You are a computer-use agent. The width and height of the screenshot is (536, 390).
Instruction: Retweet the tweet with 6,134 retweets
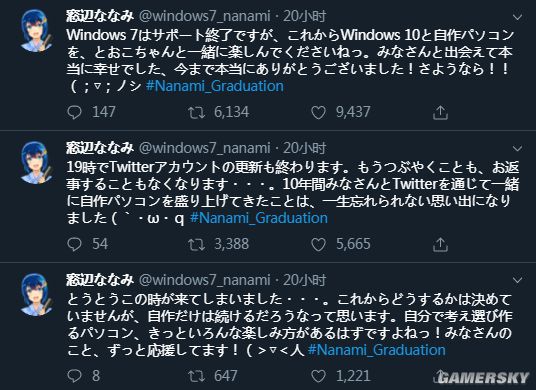coord(197,112)
